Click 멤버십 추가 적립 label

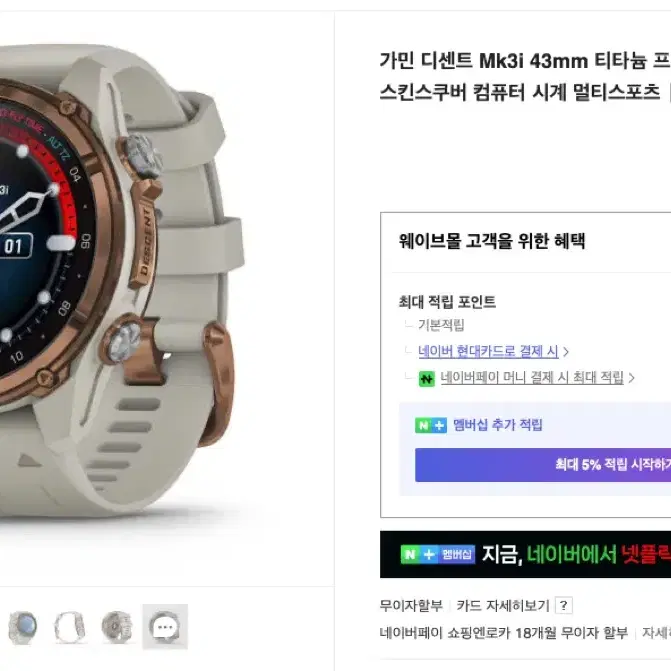pos(498,425)
